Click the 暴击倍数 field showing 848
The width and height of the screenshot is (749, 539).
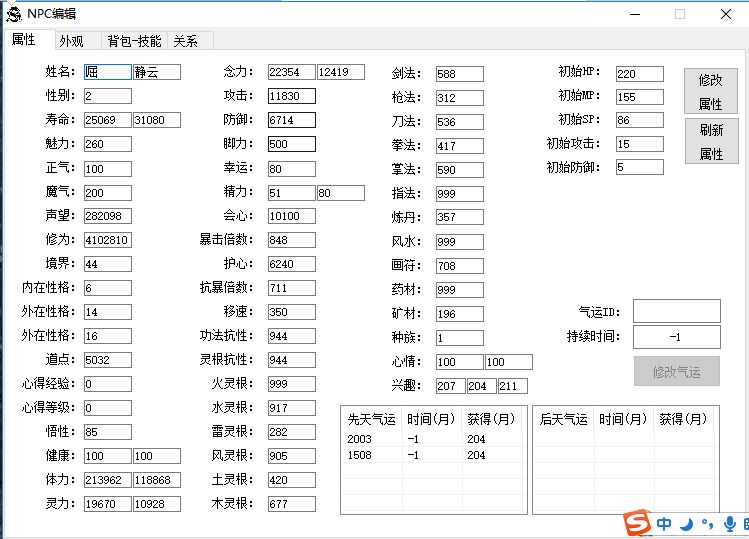(x=291, y=240)
